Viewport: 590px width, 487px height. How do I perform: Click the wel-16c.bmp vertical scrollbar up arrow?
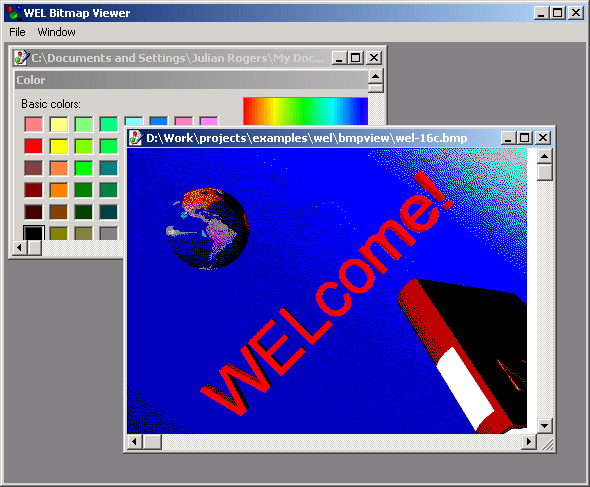click(544, 156)
